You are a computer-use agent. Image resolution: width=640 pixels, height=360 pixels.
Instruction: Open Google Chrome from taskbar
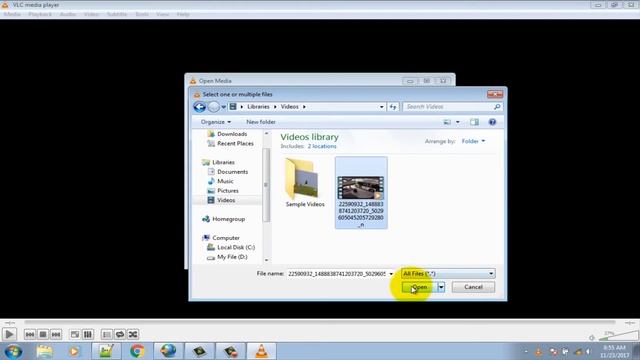137,351
